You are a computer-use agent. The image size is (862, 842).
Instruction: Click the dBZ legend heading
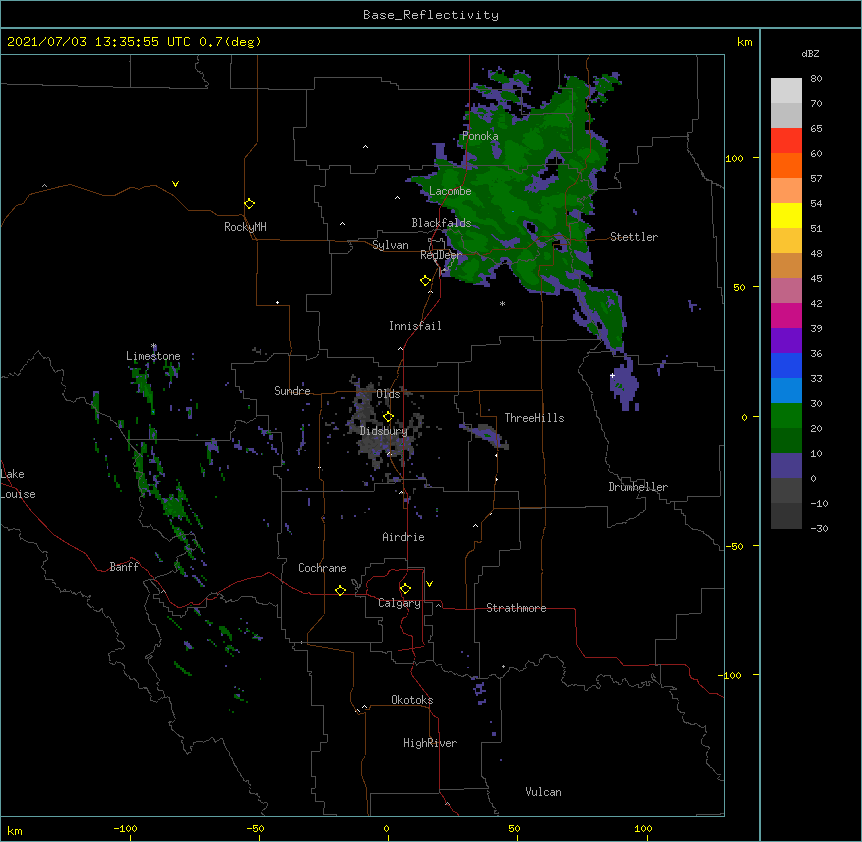(x=810, y=53)
